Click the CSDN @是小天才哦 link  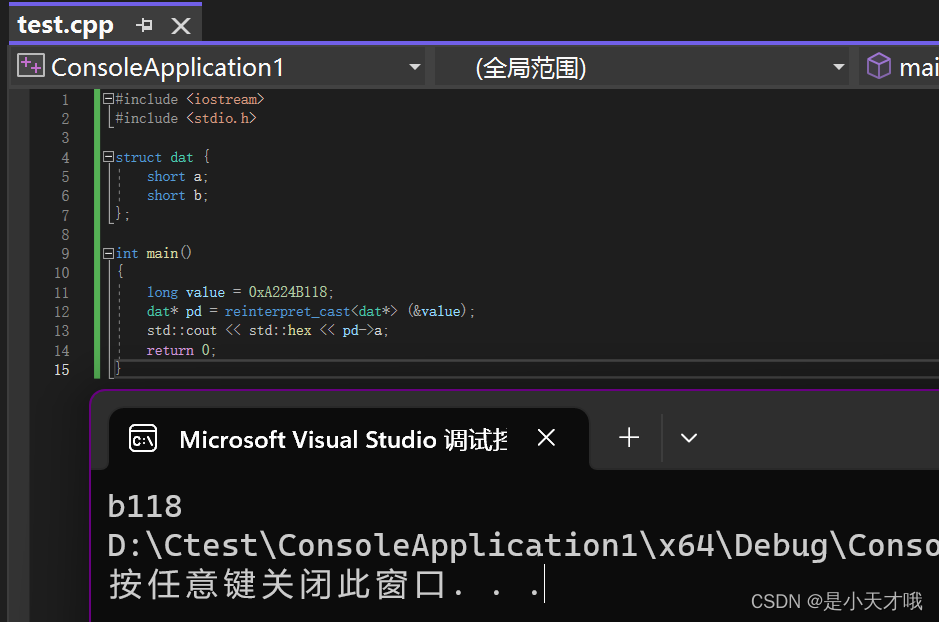(x=838, y=600)
